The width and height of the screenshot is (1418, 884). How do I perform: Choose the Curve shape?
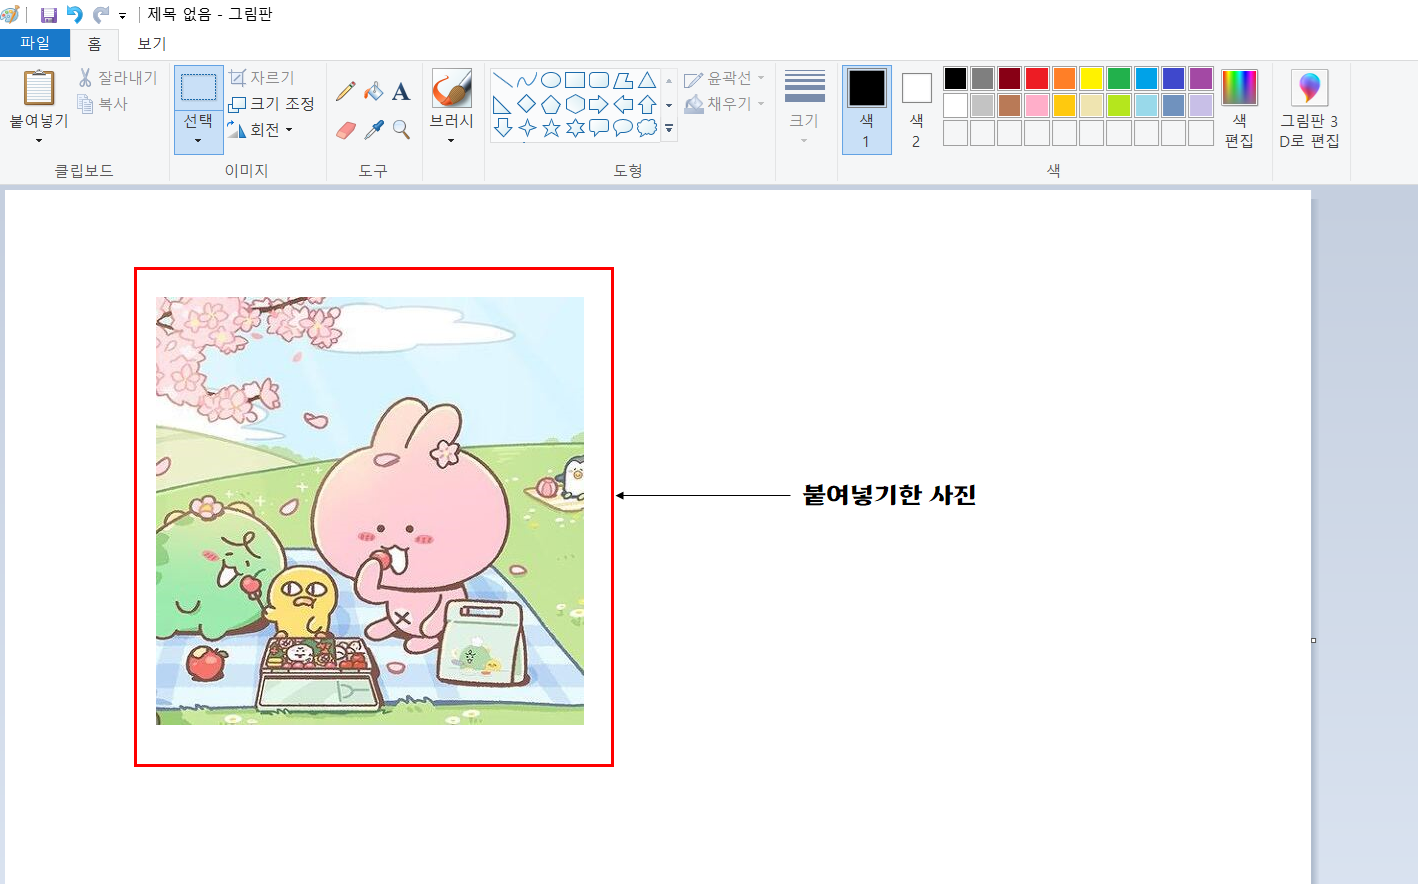(527, 80)
